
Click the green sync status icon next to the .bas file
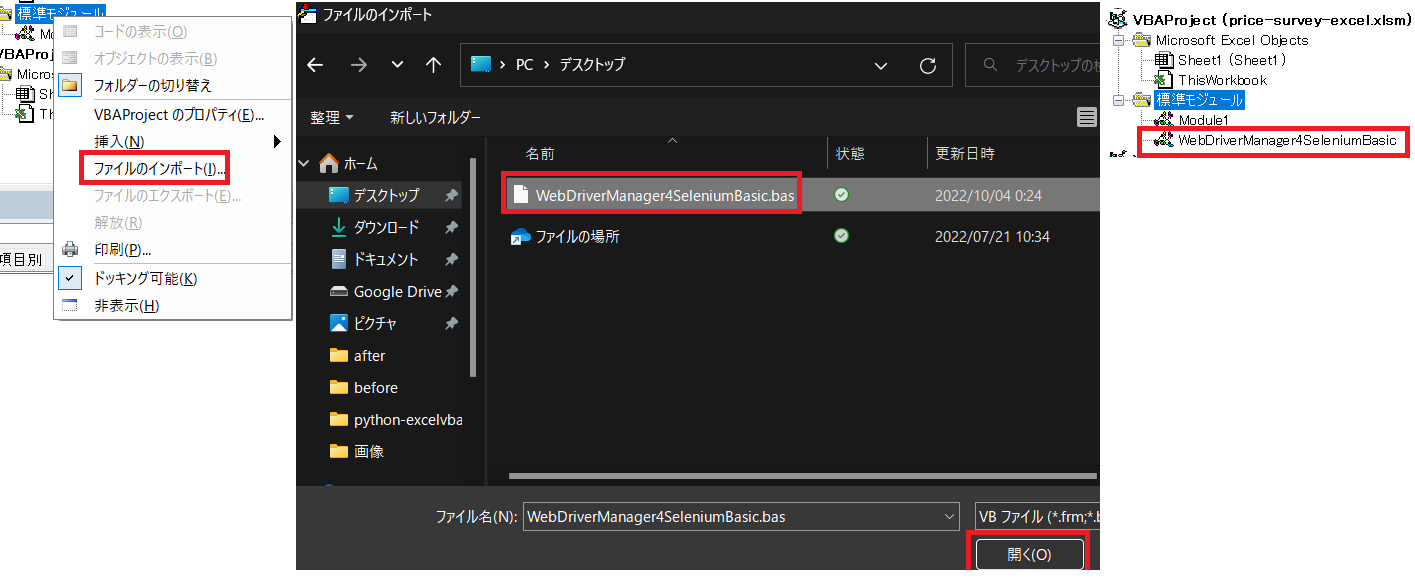click(x=840, y=194)
